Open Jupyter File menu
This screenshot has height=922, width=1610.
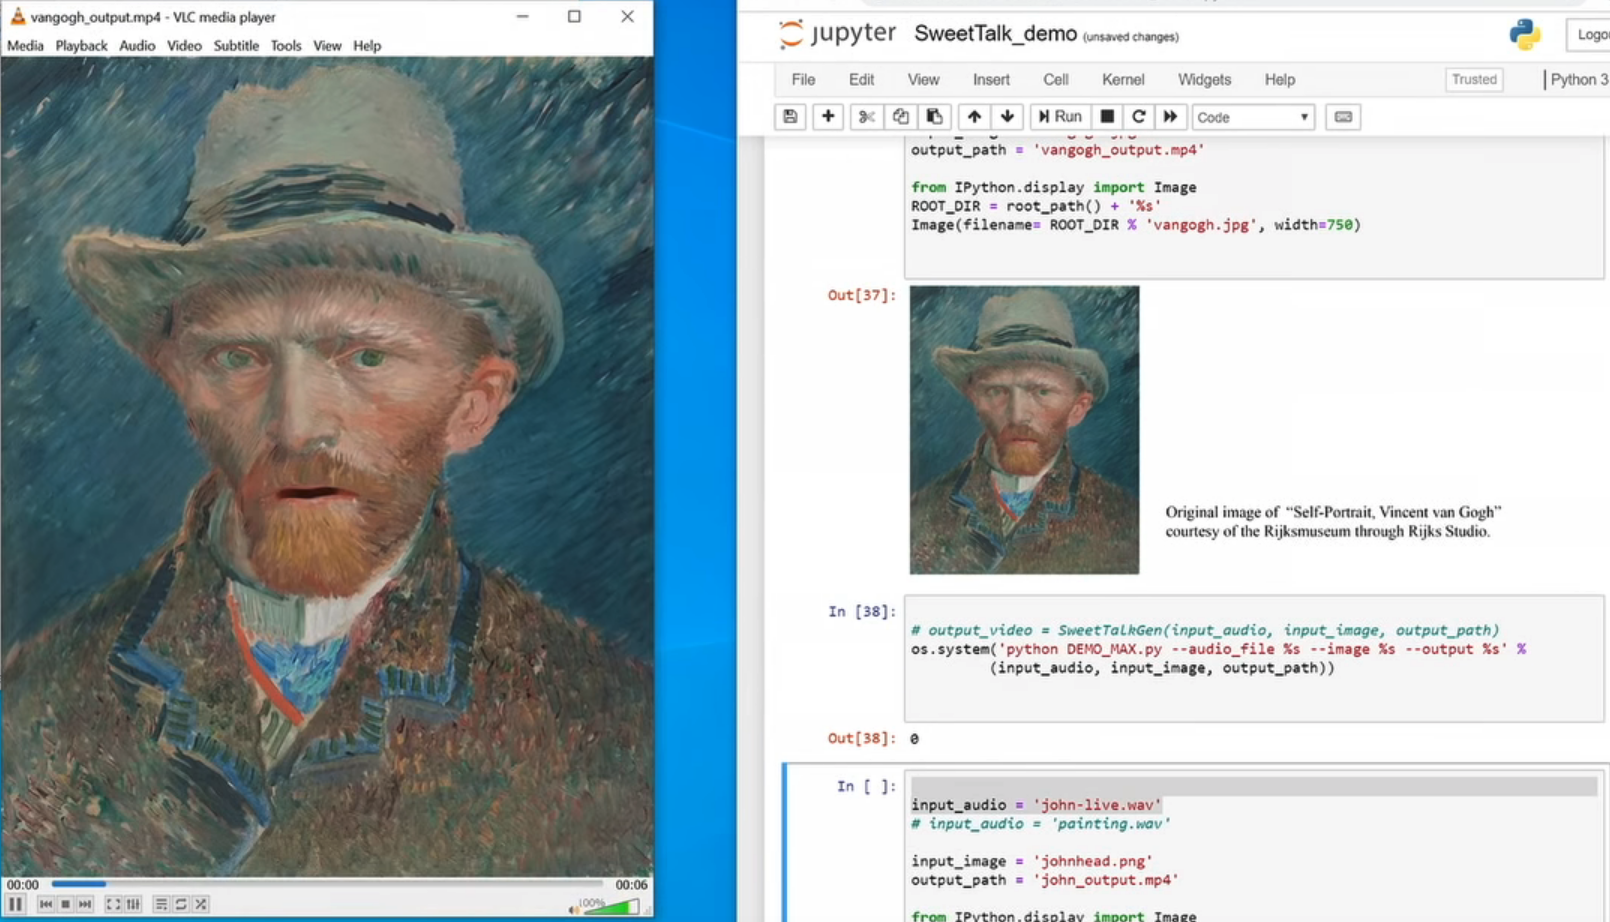(803, 80)
